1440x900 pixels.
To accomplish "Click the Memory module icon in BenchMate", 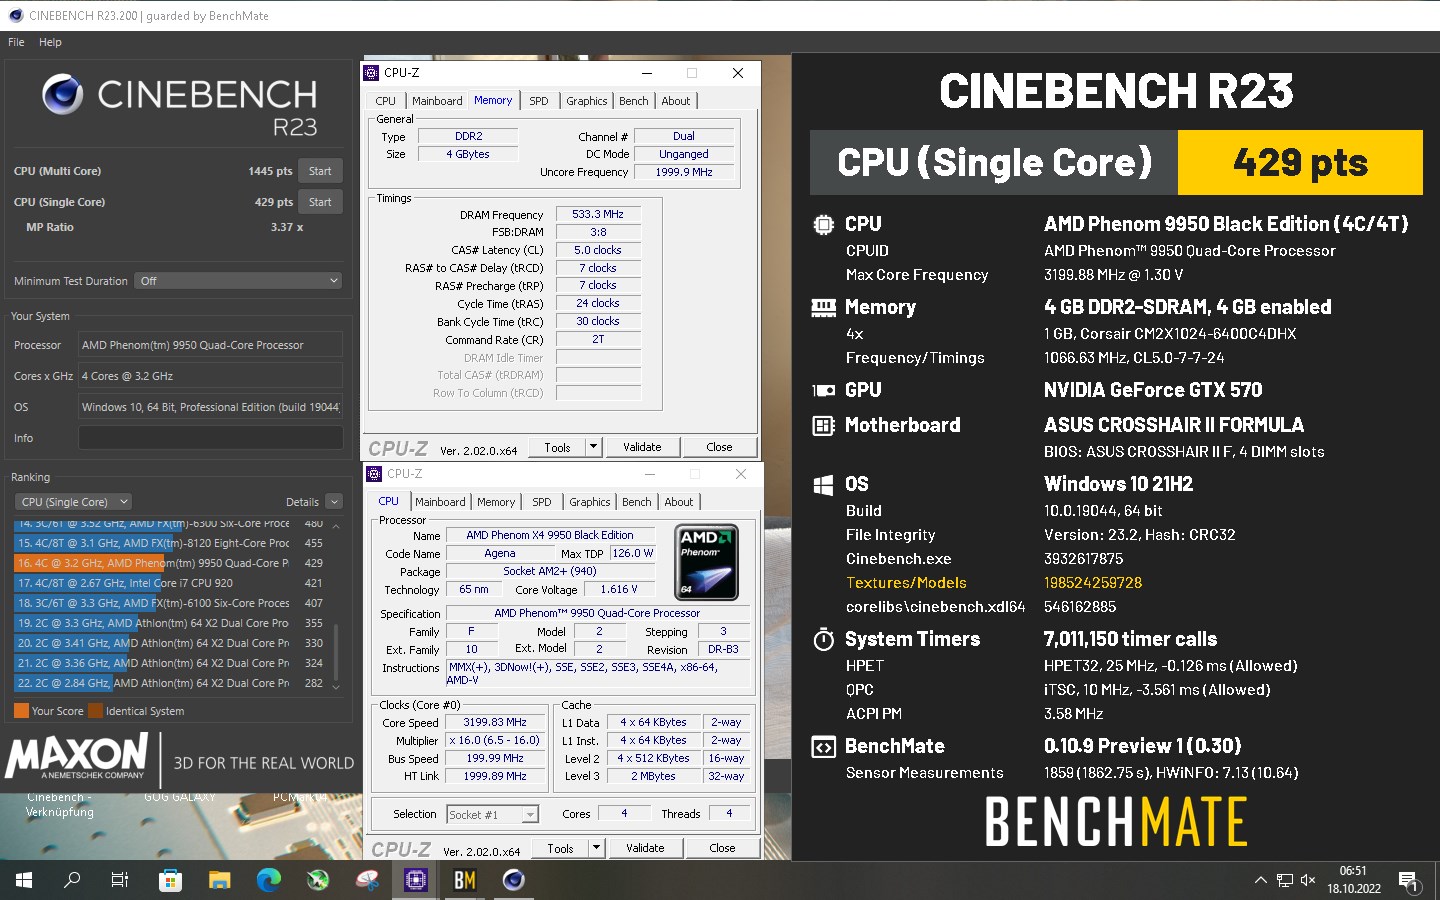I will click(x=823, y=307).
